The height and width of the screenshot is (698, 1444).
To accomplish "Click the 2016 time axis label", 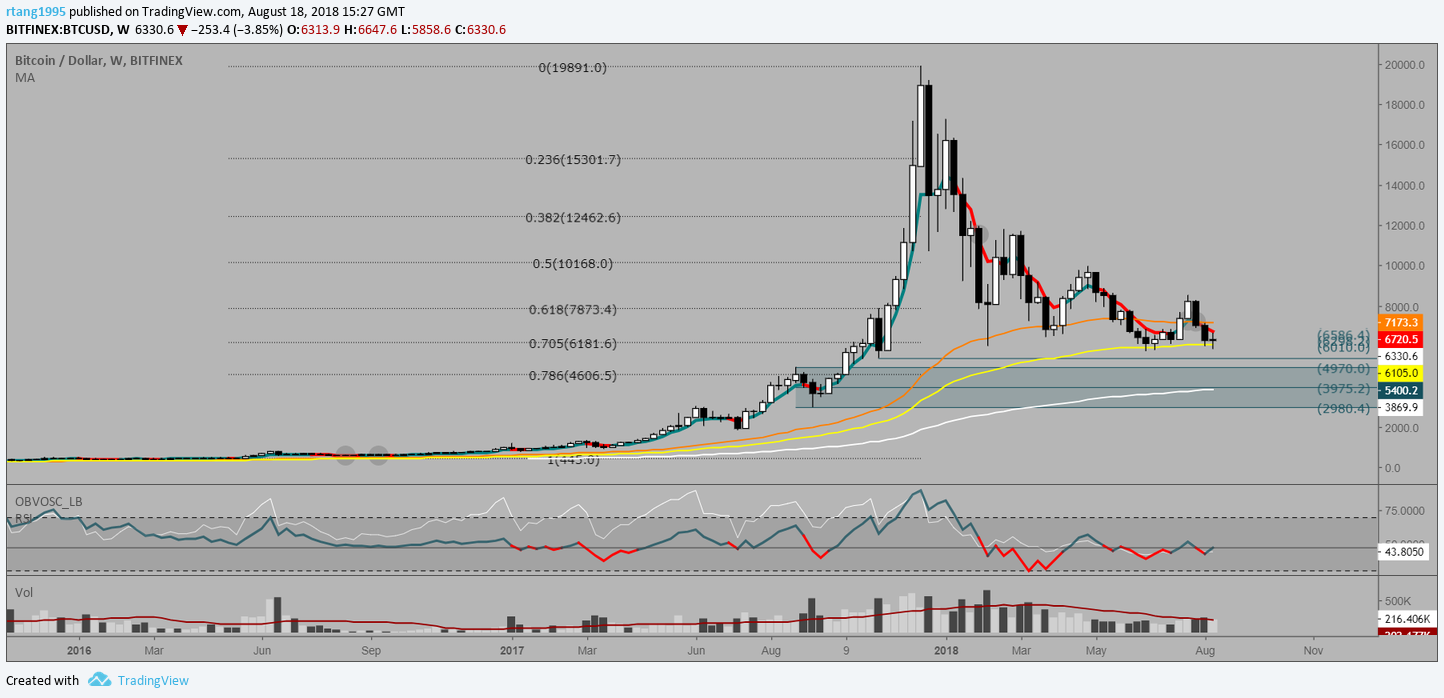I will pyautogui.click(x=79, y=650).
